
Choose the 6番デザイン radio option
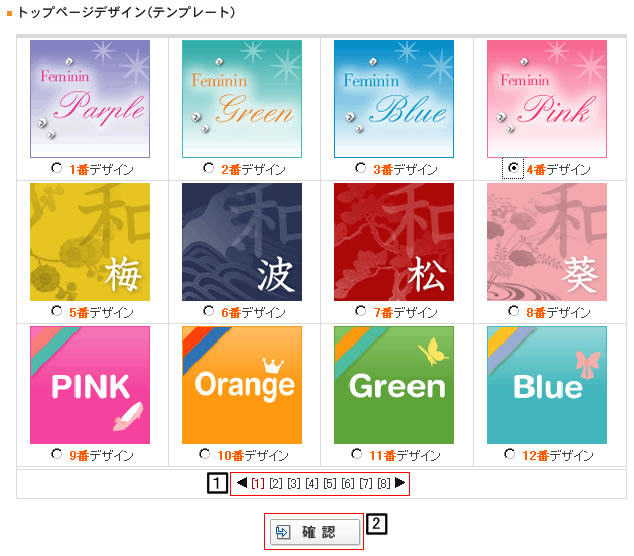[209, 311]
